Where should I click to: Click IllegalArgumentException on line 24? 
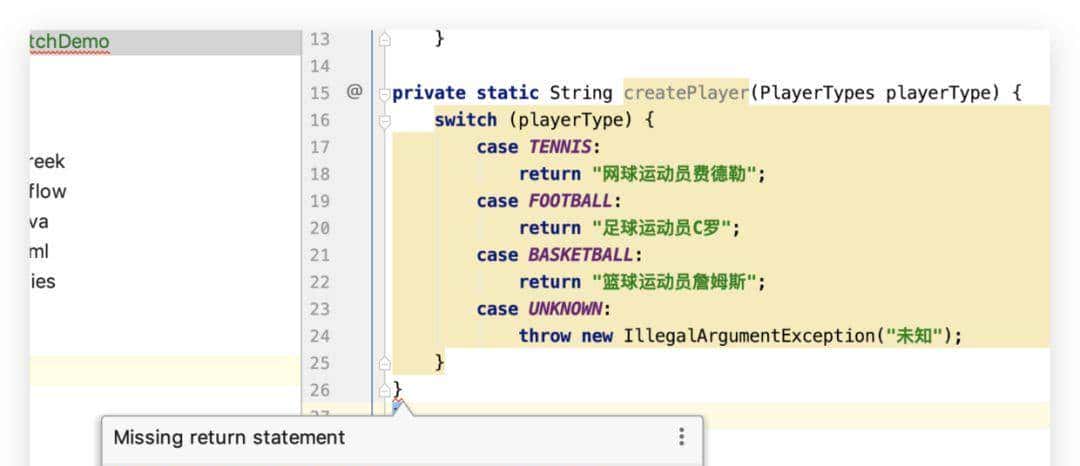pos(749,336)
